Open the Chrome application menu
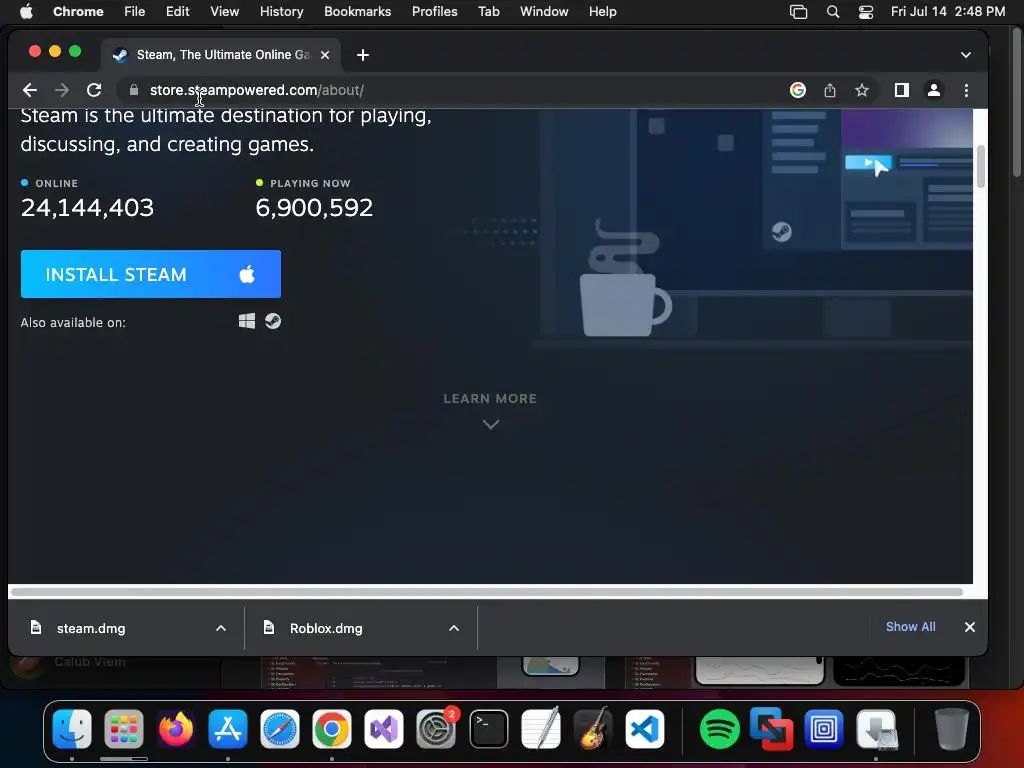Screen dimensions: 1024x768 coord(78,12)
